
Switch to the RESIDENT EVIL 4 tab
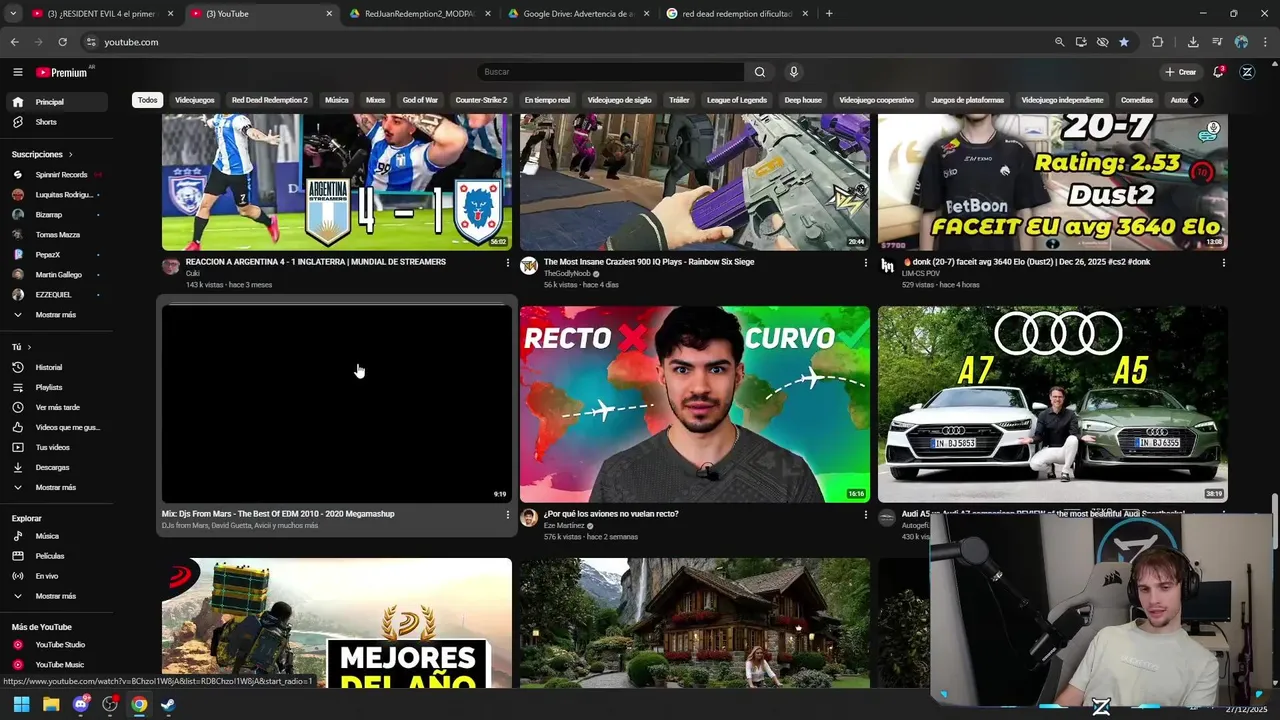point(104,14)
